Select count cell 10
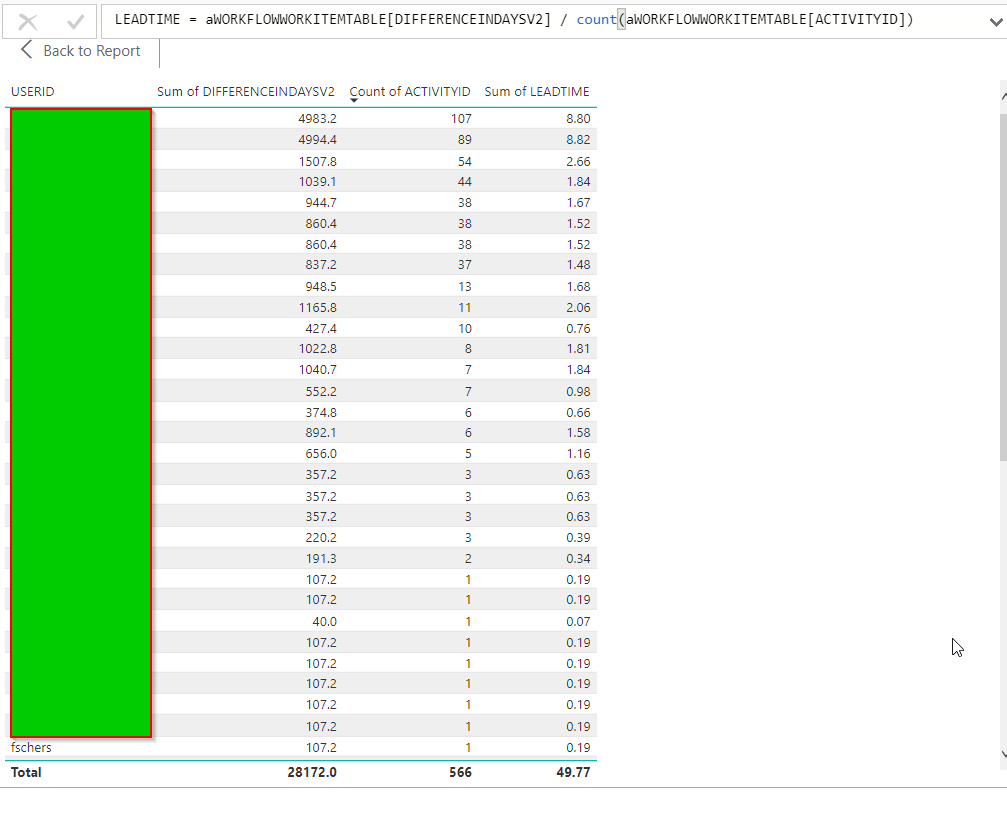 [x=464, y=328]
